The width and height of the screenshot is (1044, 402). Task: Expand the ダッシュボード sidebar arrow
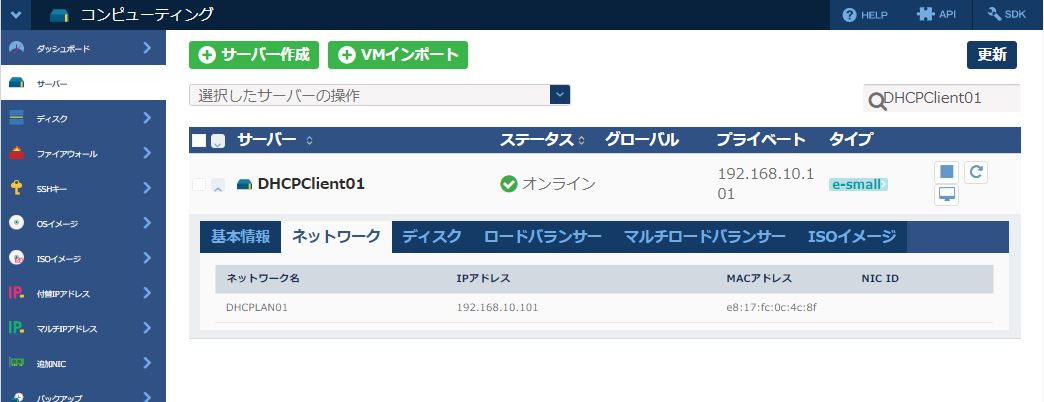[x=147, y=48]
